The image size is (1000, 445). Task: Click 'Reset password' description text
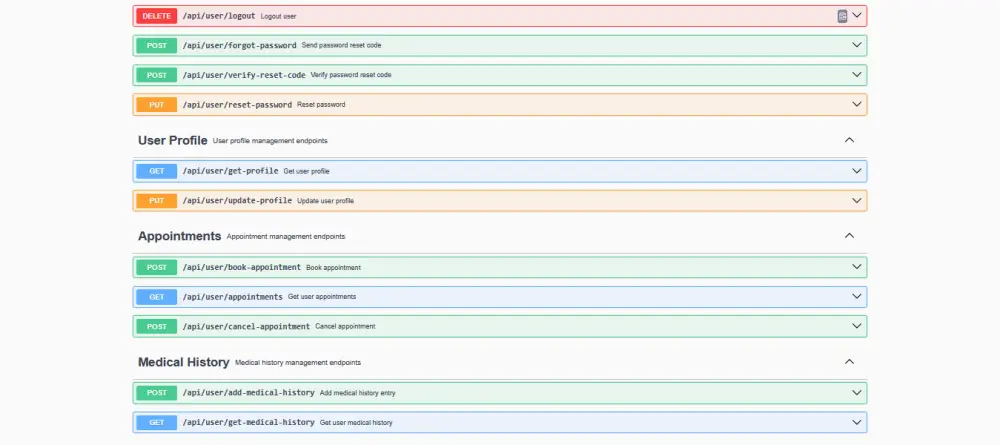click(x=321, y=105)
